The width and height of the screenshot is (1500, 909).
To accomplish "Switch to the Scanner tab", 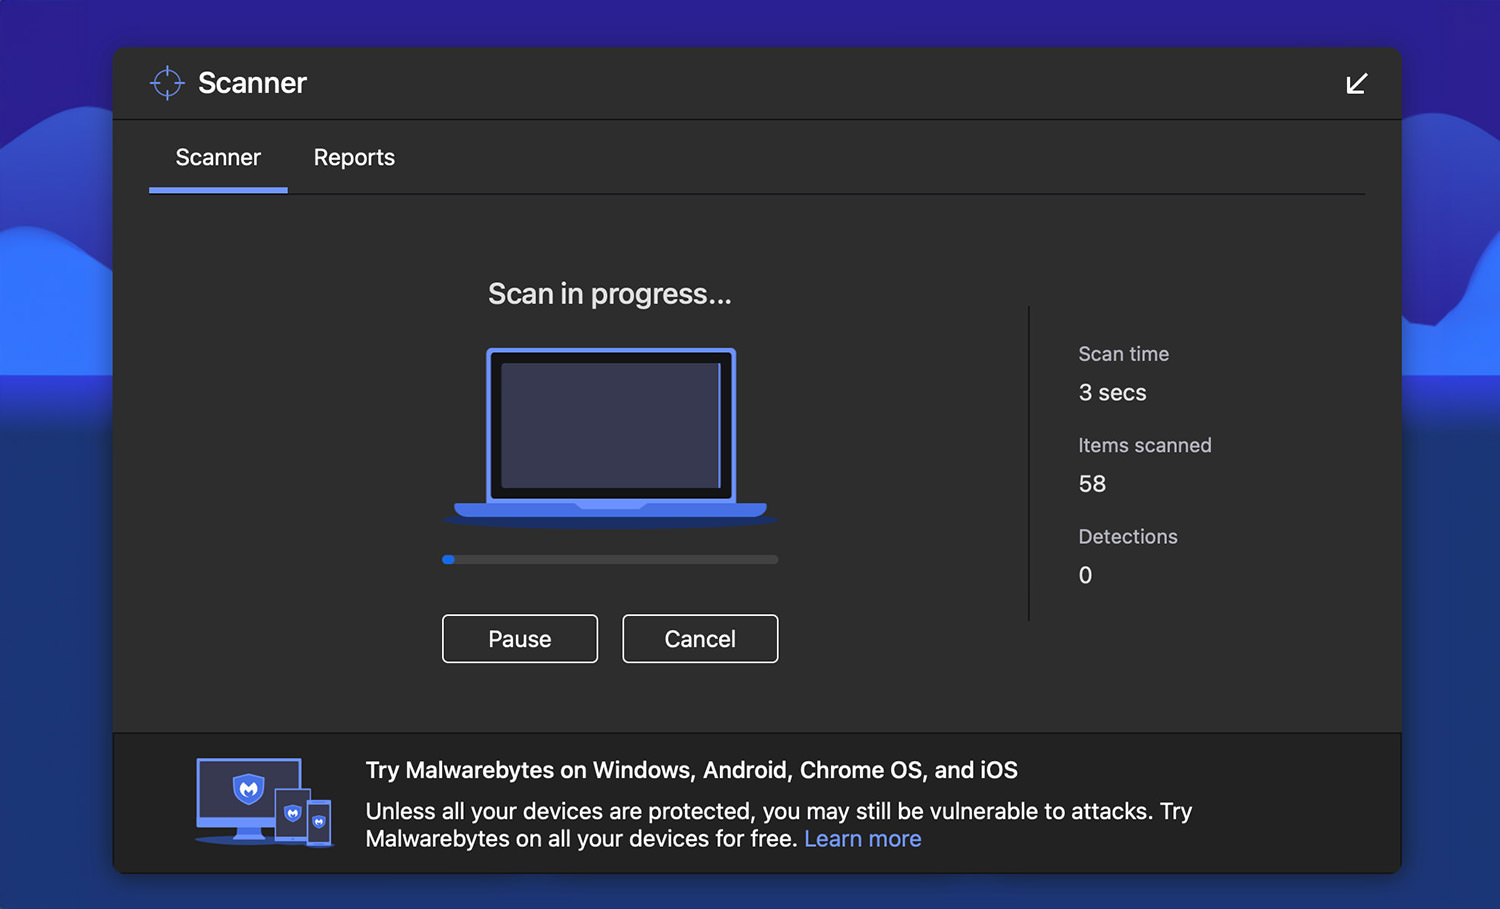I will (218, 157).
